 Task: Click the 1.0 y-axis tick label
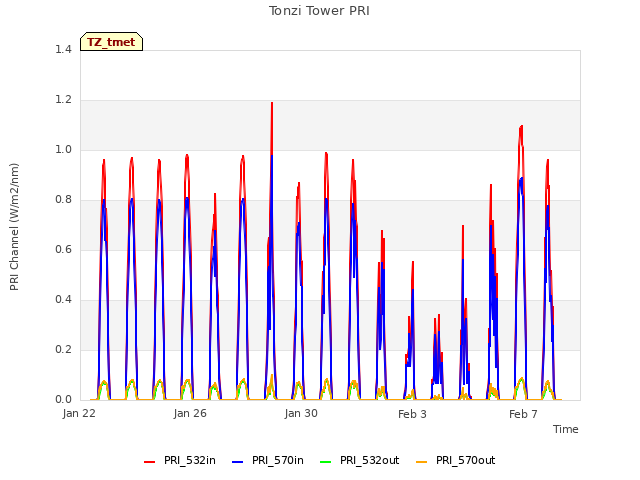tap(63, 149)
